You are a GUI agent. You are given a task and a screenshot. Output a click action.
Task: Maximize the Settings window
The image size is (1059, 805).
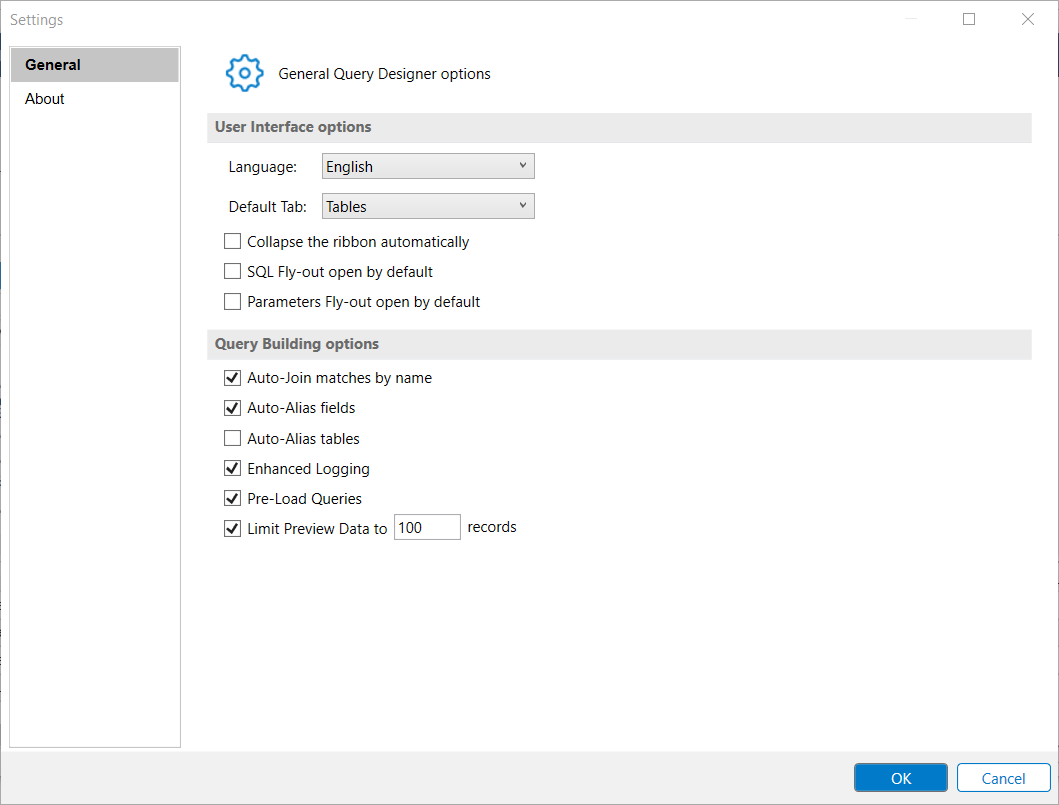[x=968, y=19]
